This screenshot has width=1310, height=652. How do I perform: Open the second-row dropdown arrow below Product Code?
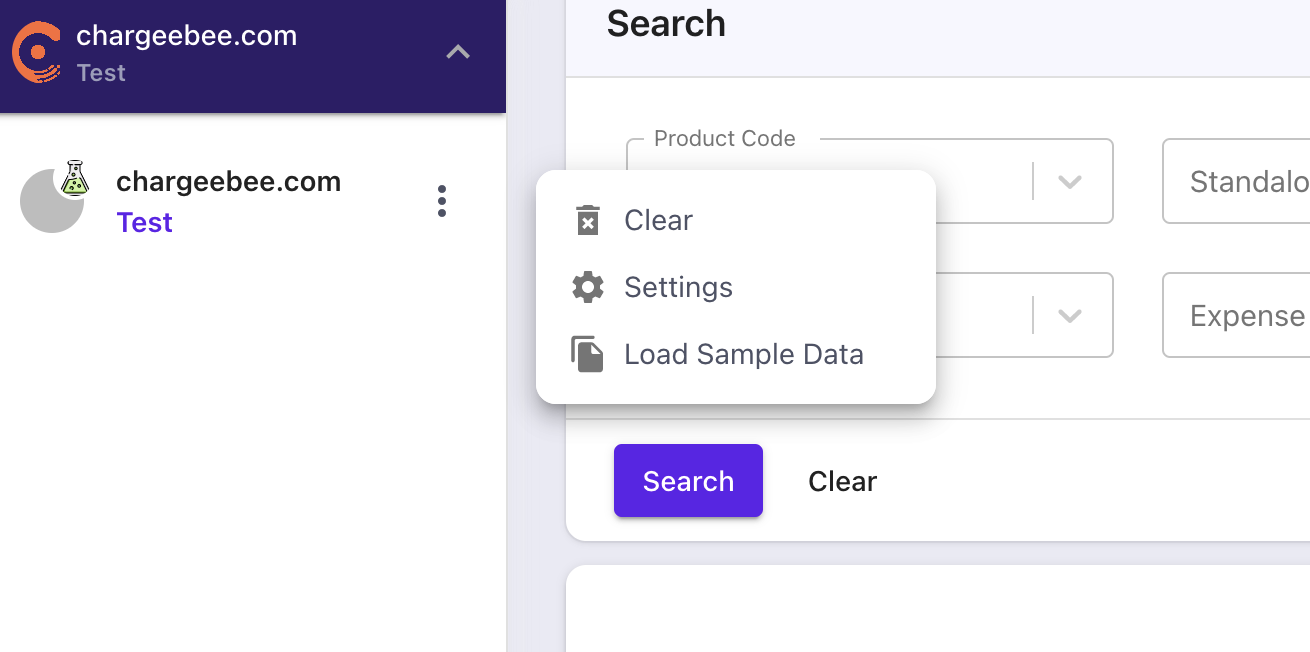[x=1070, y=316]
